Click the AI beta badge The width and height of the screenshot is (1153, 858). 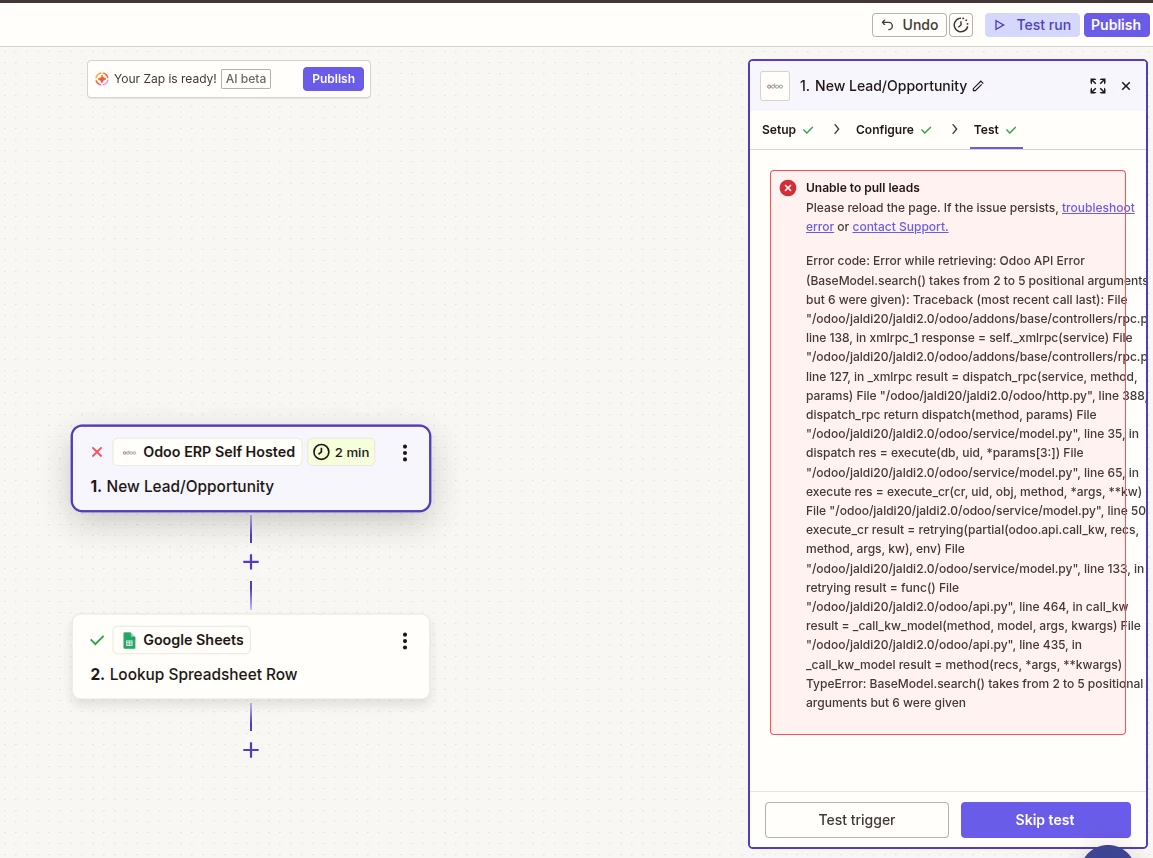pyautogui.click(x=246, y=79)
